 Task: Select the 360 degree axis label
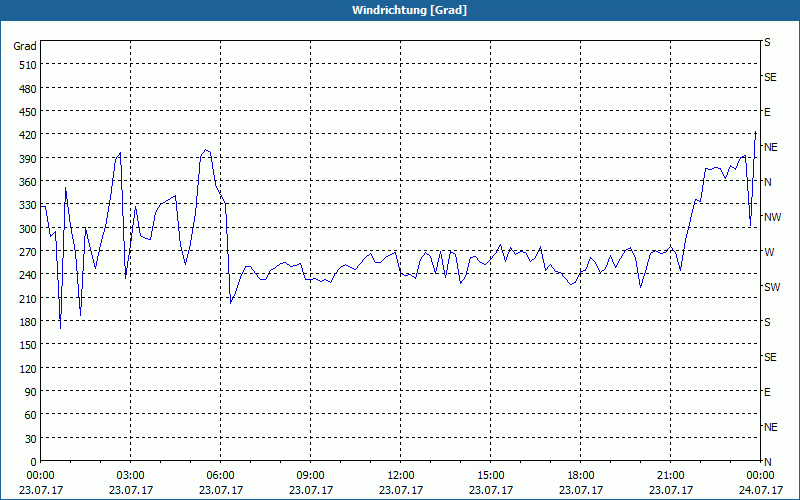click(28, 182)
